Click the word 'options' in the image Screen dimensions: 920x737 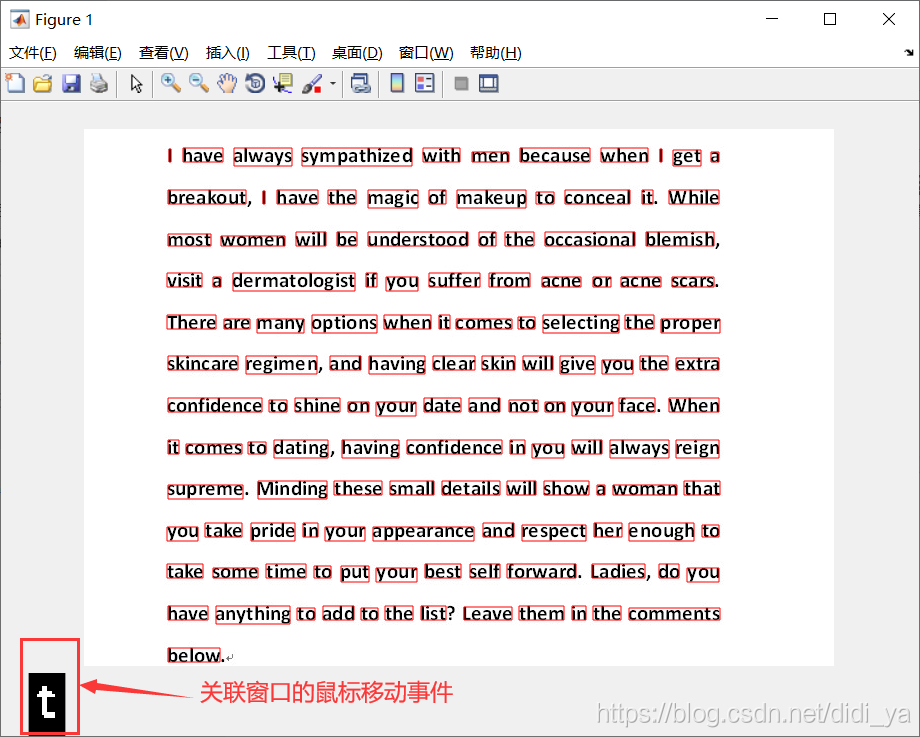[344, 323]
